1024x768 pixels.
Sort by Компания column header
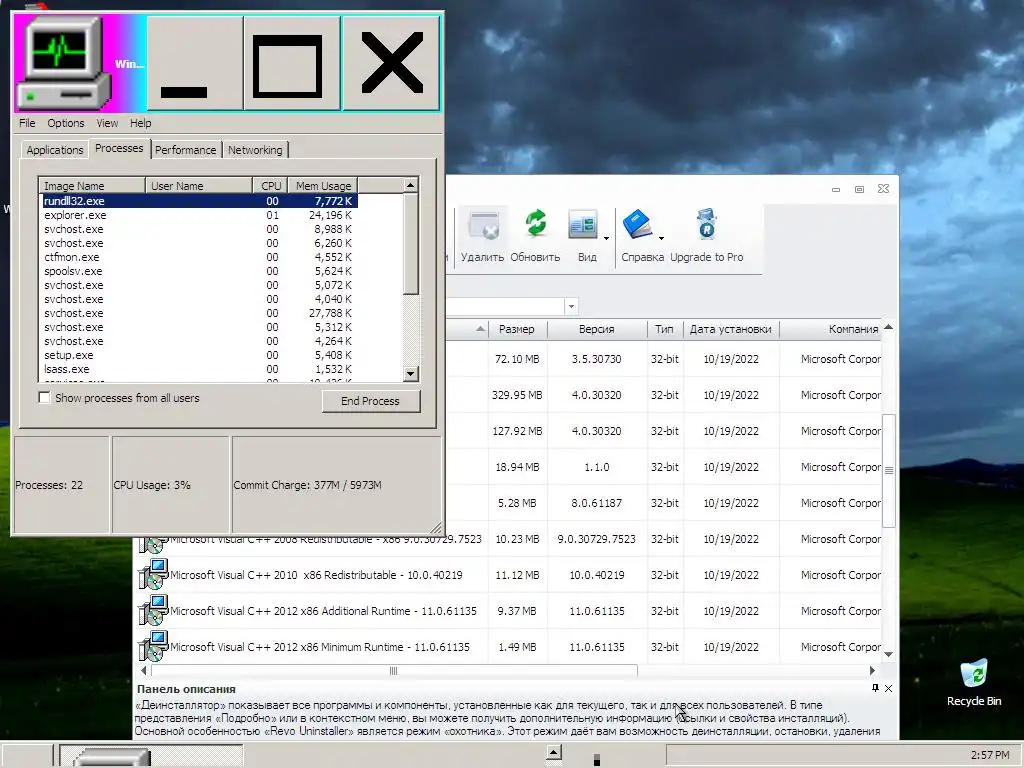(x=831, y=329)
